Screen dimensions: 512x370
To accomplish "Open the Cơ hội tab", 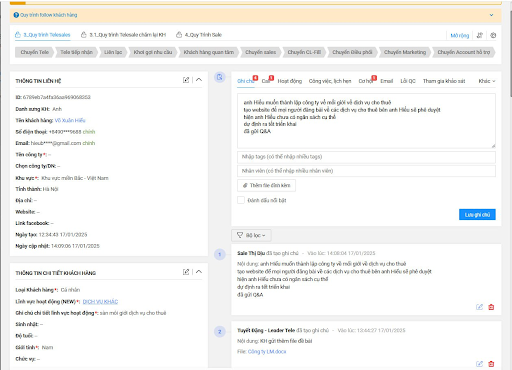I will [x=365, y=81].
